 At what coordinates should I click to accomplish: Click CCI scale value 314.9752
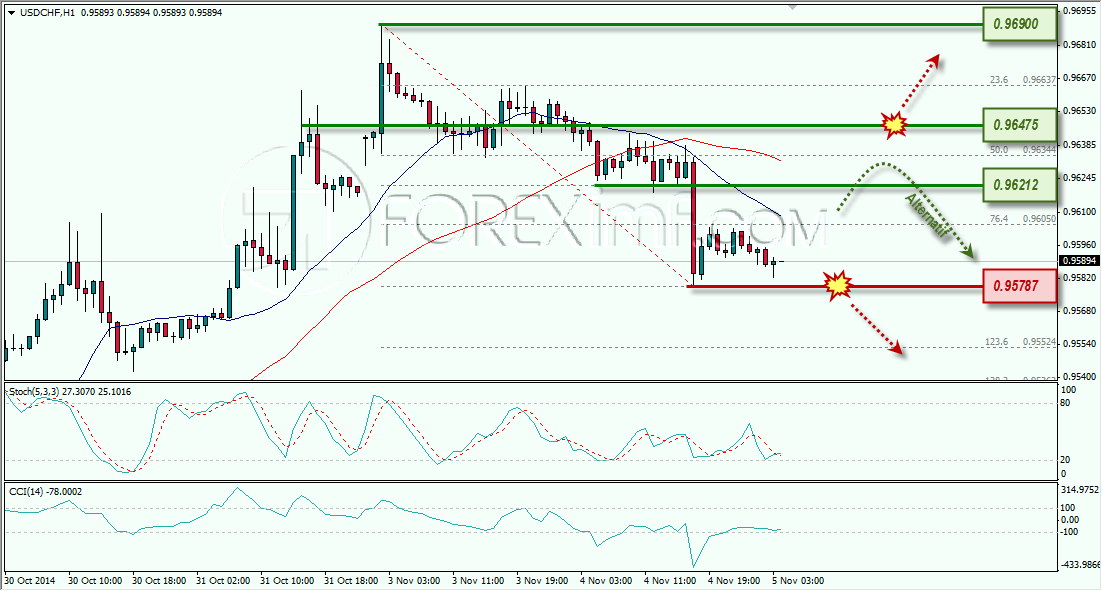coord(1079,489)
